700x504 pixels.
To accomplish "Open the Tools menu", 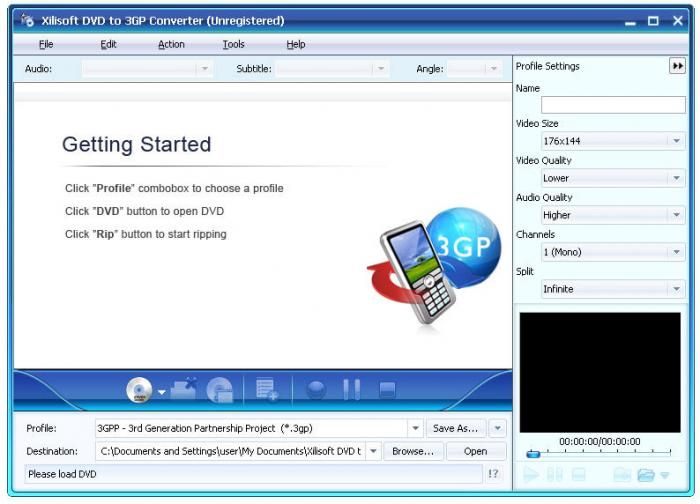I will (x=233, y=44).
